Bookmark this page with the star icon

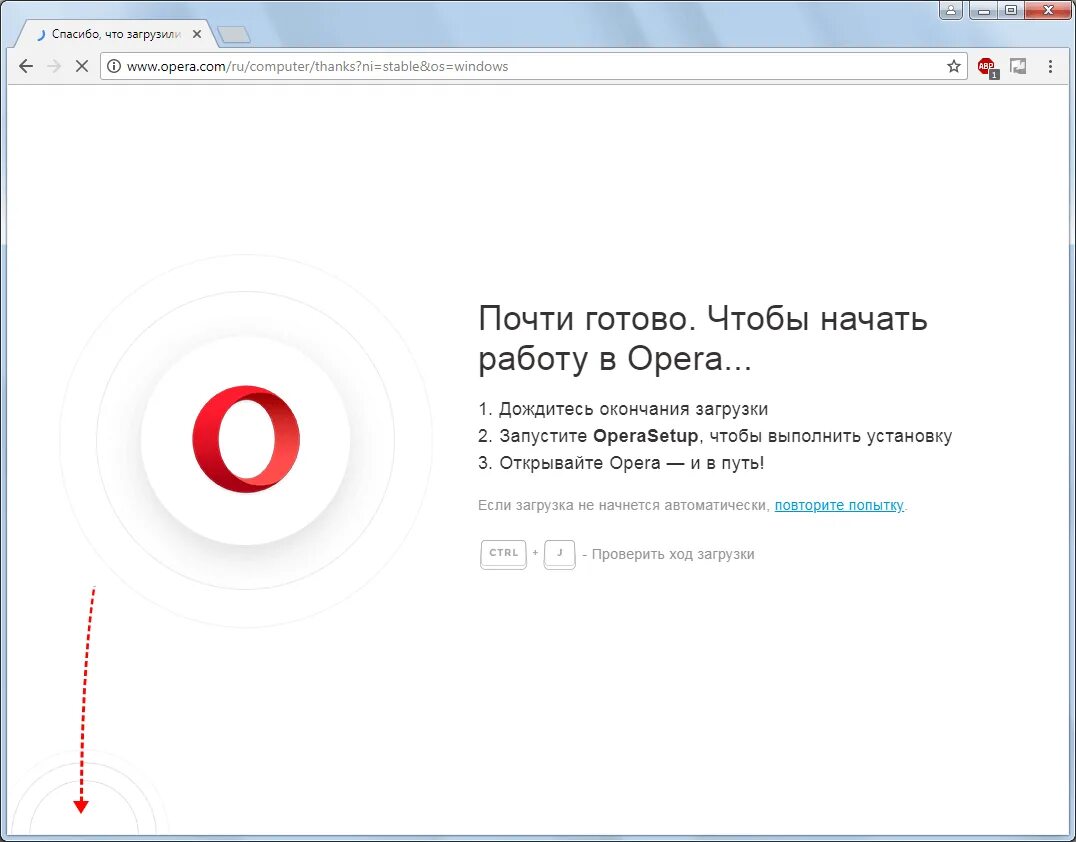953,67
